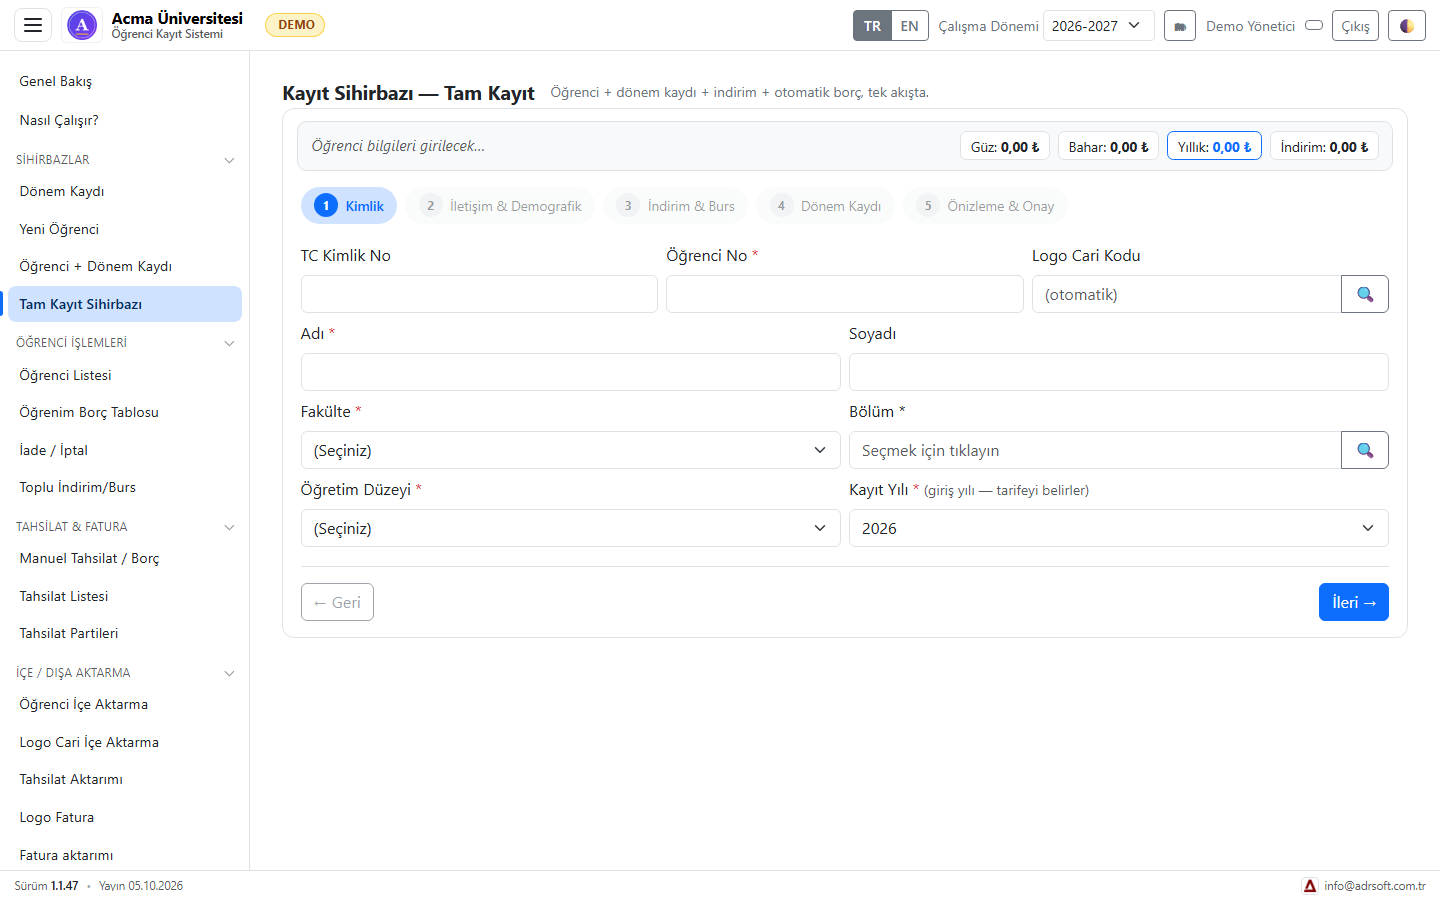
Task: Focus the Soyadı input field
Action: [x=1119, y=372]
